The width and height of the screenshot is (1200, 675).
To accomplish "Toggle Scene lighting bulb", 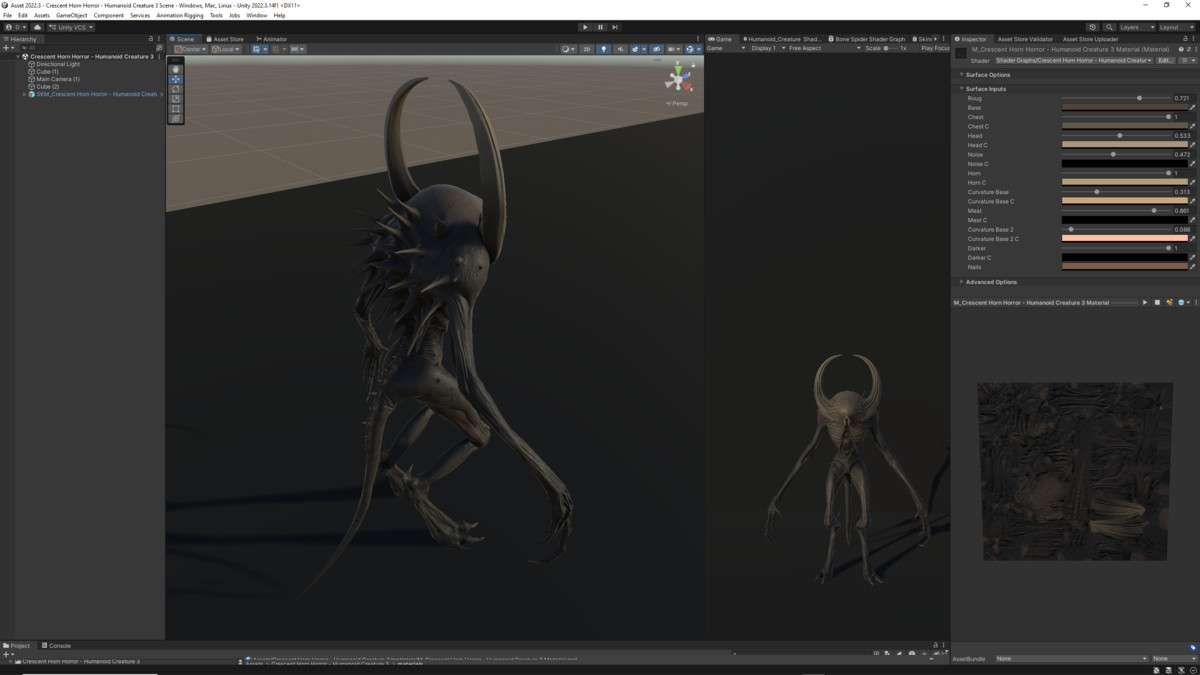I will coord(603,48).
